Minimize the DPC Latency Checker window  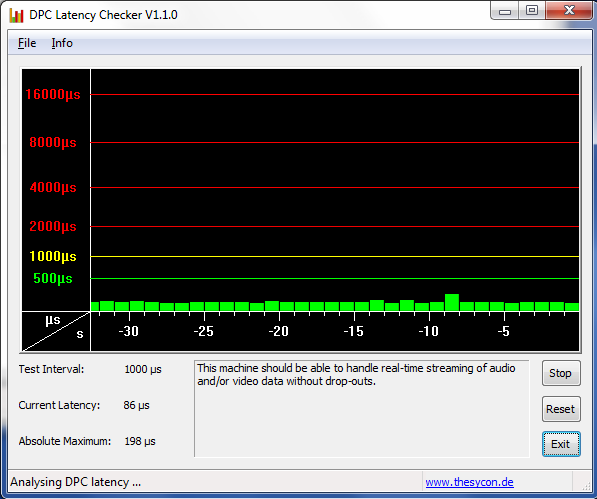pos(505,11)
